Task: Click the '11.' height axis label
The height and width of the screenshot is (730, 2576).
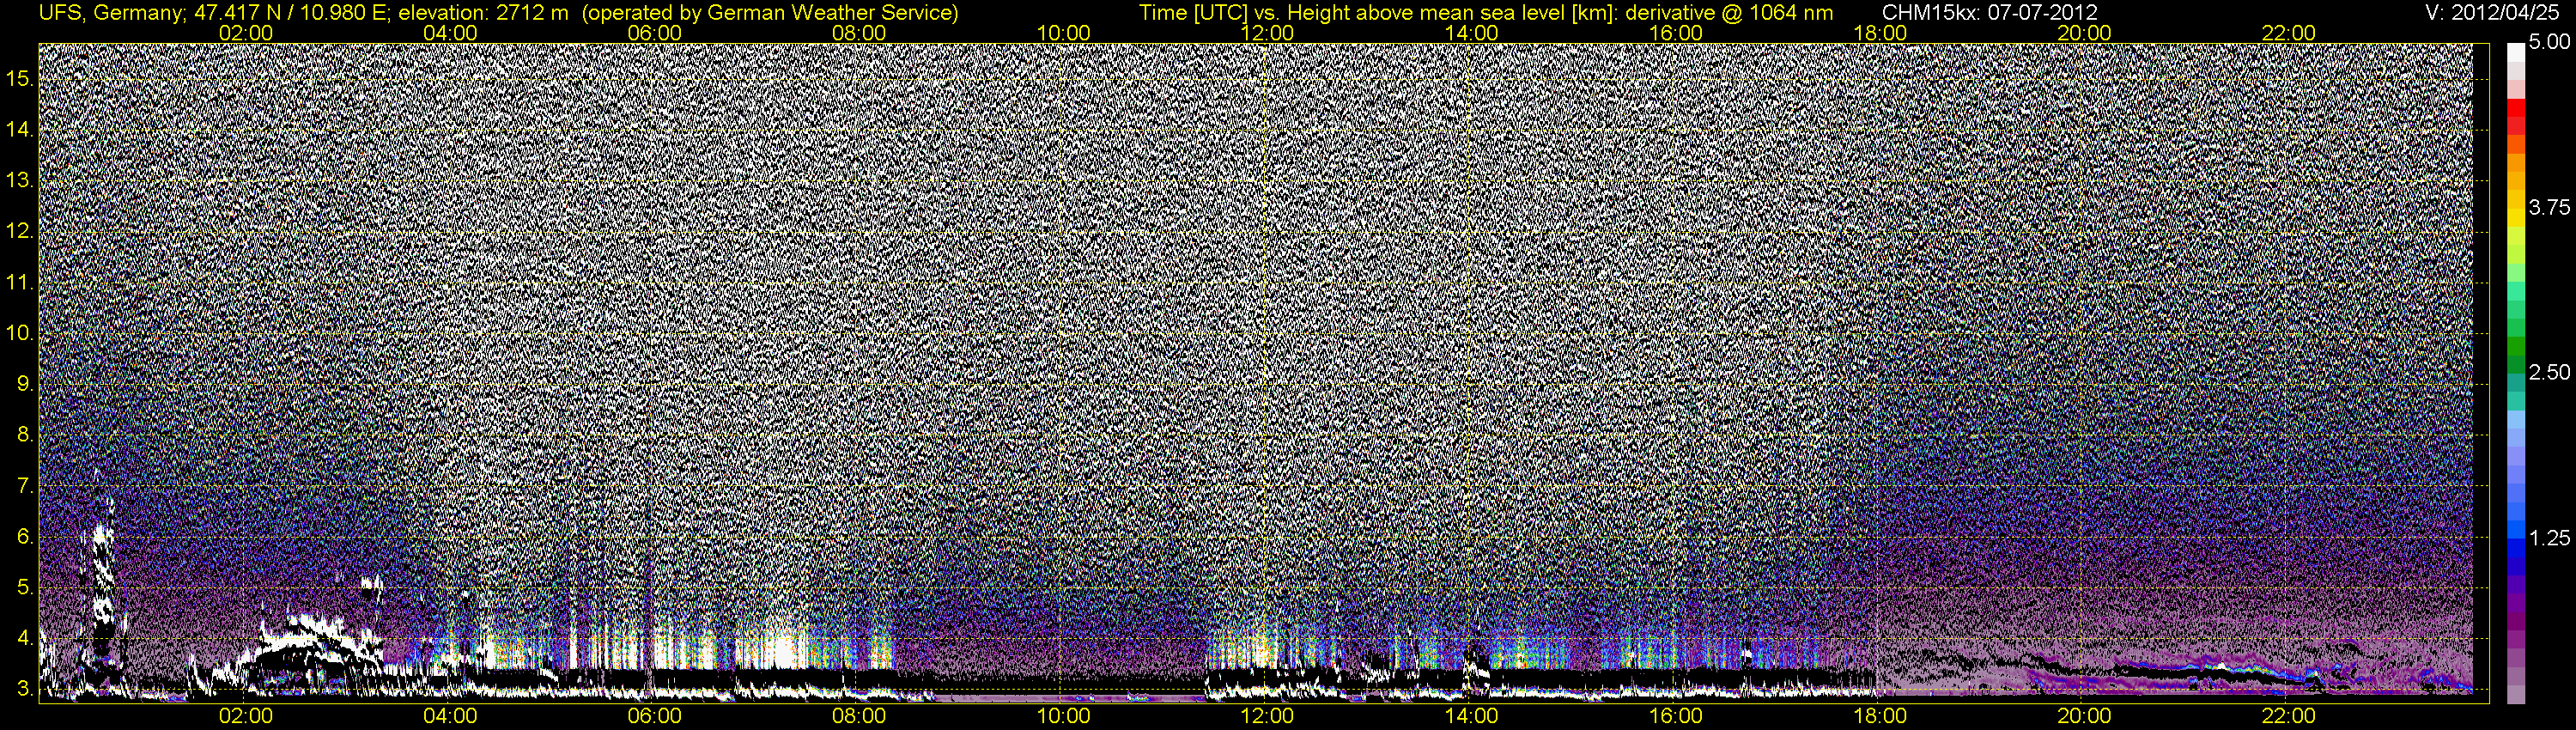Action: 20,282
